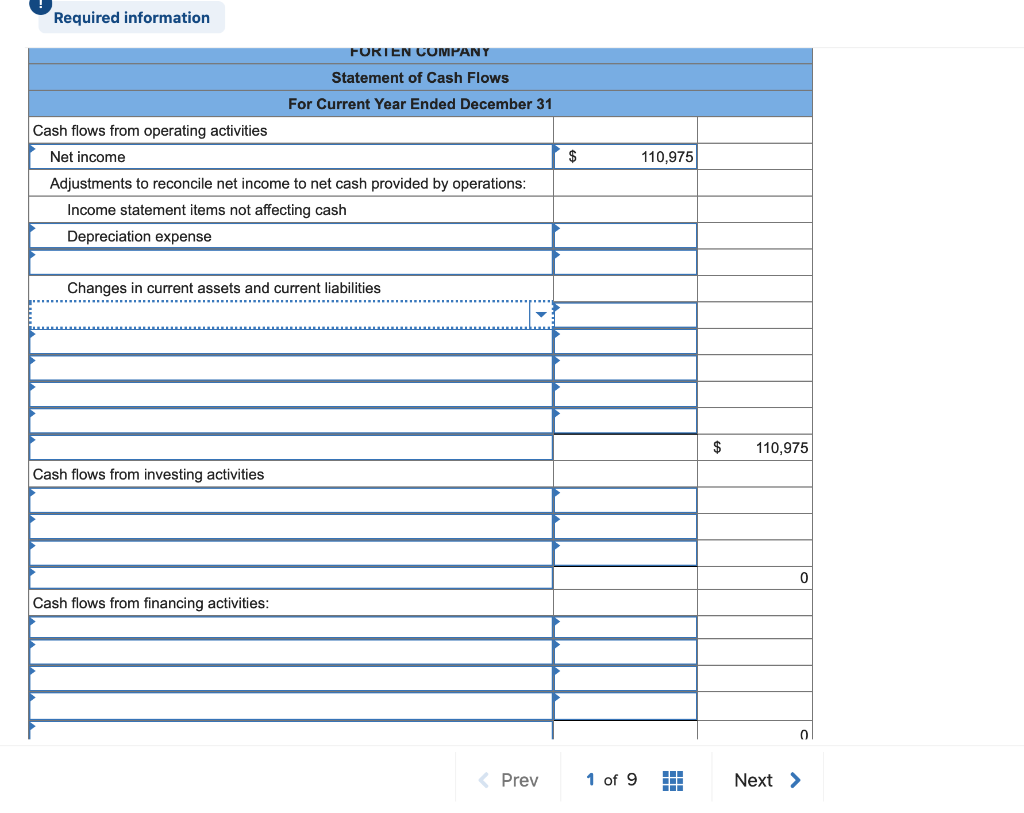Image resolution: width=1024 pixels, height=813 pixels.
Task: Click the amount field beside the dotted dropdown row
Action: tap(625, 315)
